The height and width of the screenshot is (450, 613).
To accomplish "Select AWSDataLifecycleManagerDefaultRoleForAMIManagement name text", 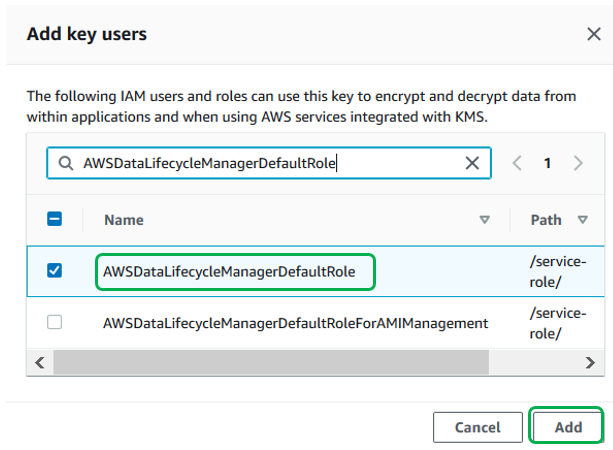I will [296, 323].
